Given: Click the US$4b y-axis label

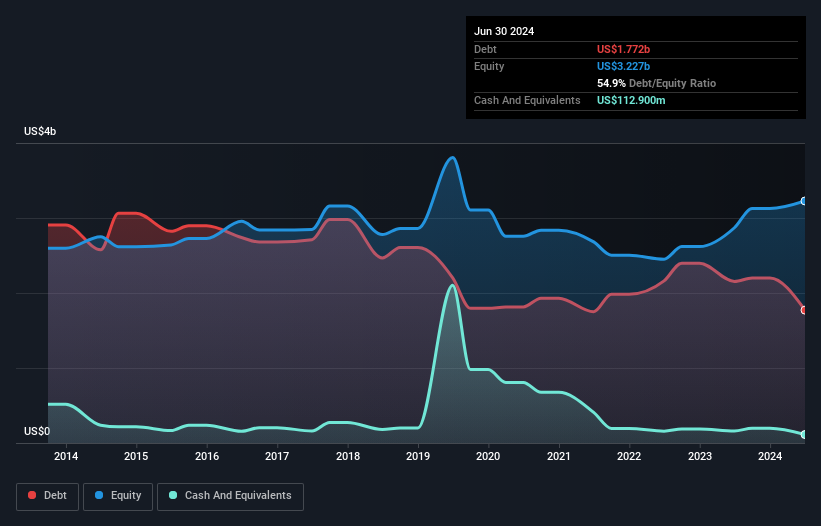Looking at the screenshot, I should [40, 131].
